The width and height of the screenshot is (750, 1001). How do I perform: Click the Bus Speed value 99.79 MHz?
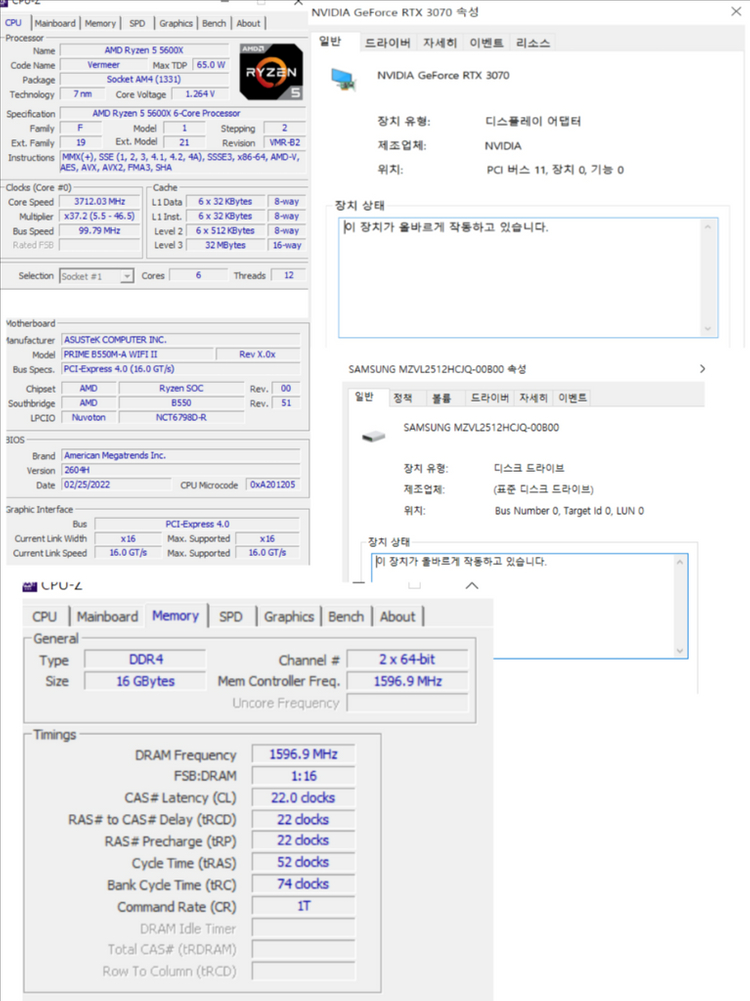(x=100, y=230)
